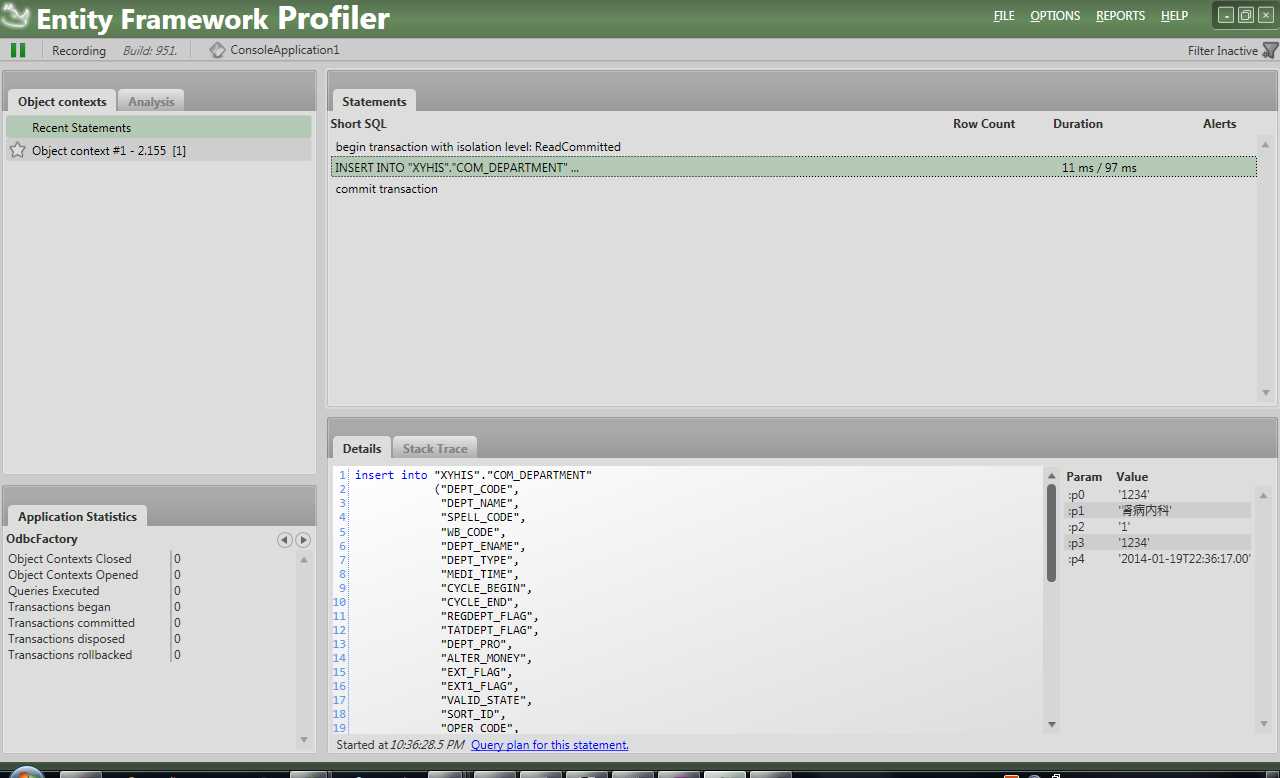The height and width of the screenshot is (778, 1280).
Task: Click the Value column header
Action: coord(1132,477)
